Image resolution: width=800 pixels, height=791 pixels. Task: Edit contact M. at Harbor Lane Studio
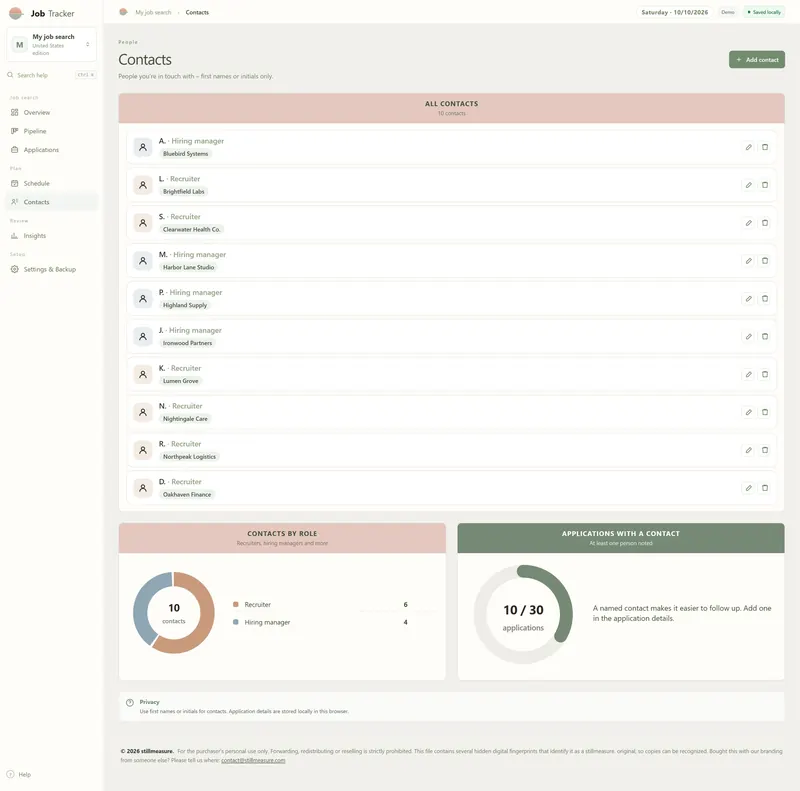click(748, 261)
